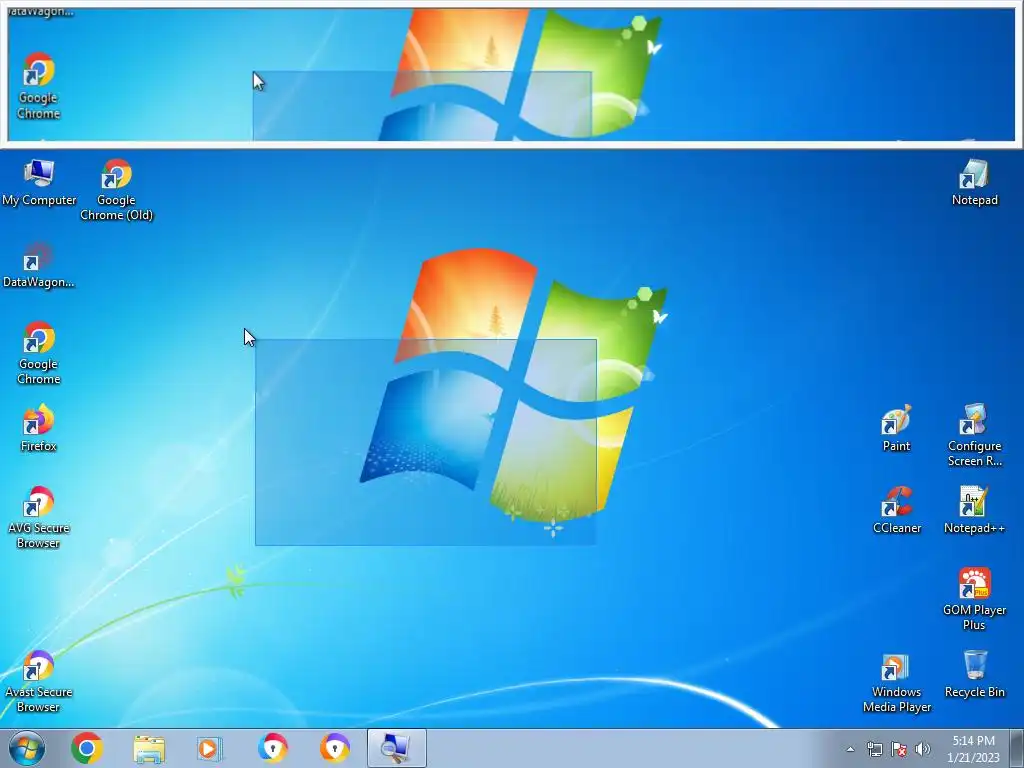Open the network status tray icon
Image resolution: width=1024 pixels, height=768 pixels.
tap(874, 749)
